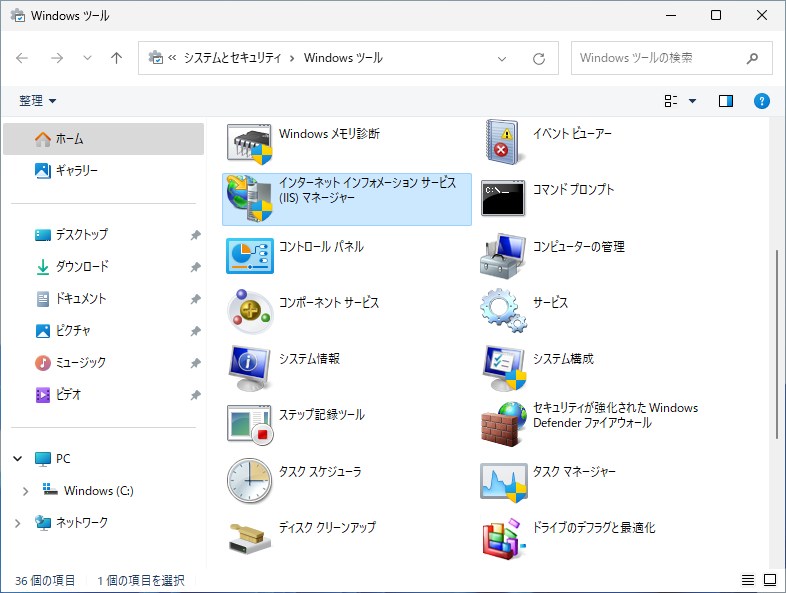Click the forward navigation arrow
786x593 pixels.
click(57, 58)
